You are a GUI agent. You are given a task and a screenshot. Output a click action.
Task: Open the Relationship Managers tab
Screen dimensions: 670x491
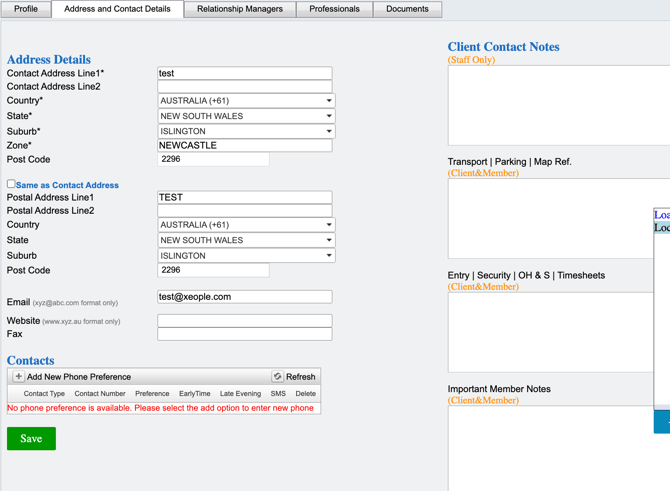pyautogui.click(x=240, y=9)
